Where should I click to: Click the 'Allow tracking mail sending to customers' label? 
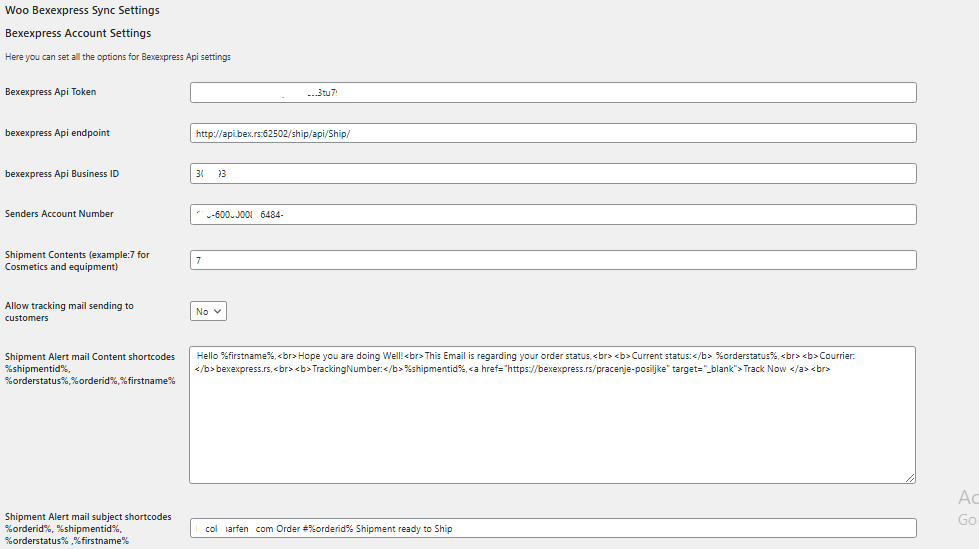point(69,312)
